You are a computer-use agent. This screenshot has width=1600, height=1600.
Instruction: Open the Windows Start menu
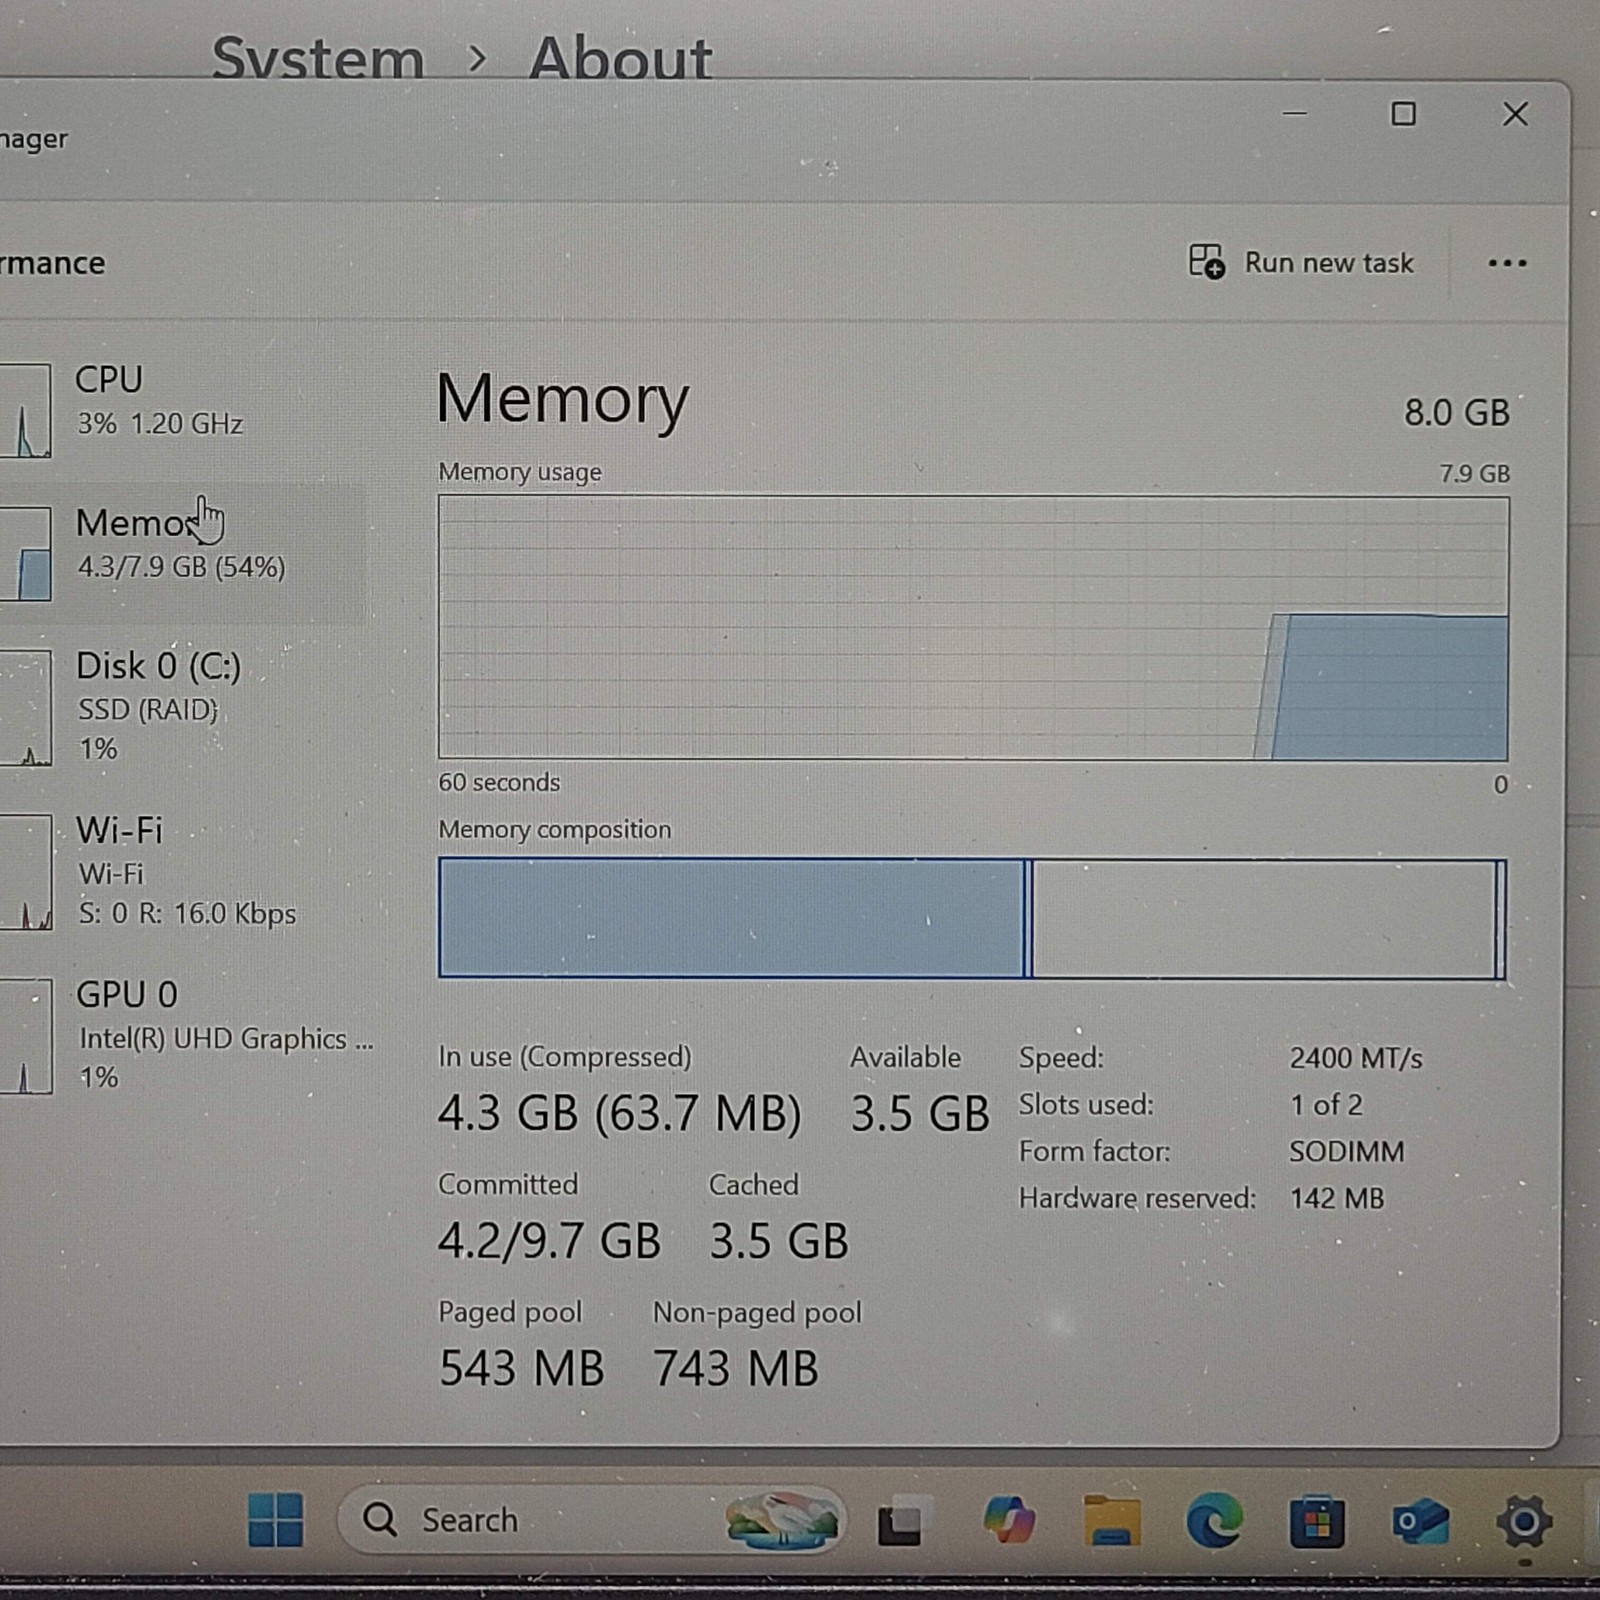(x=275, y=1520)
